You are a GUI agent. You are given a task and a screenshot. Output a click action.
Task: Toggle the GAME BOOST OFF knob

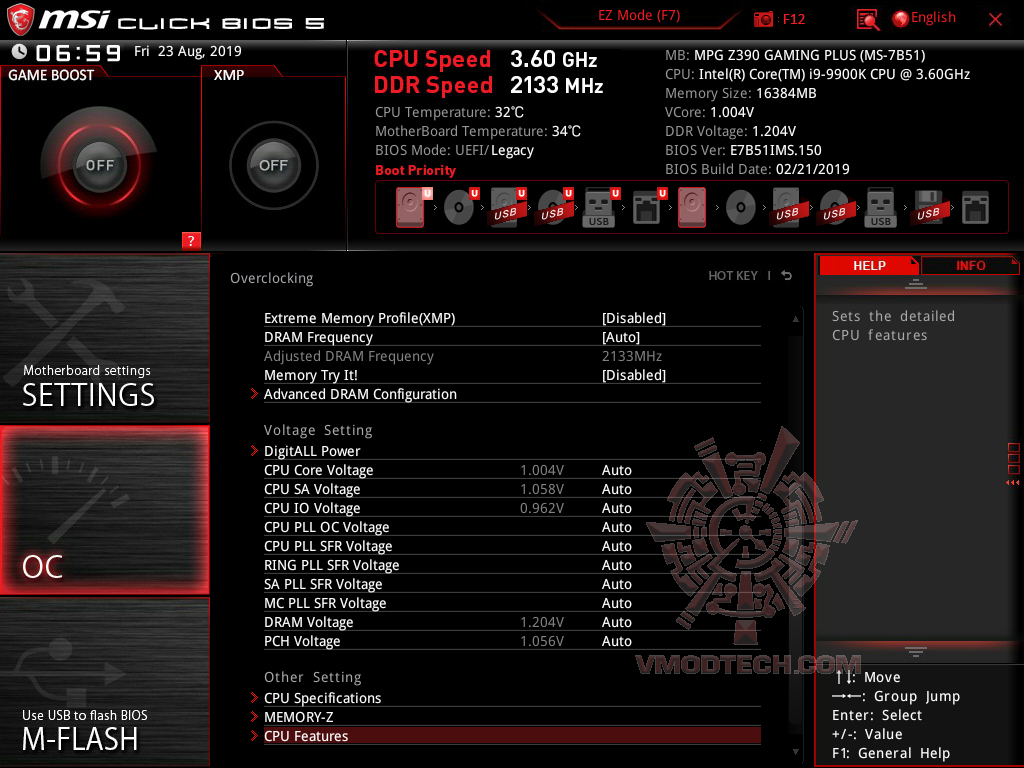(99, 165)
